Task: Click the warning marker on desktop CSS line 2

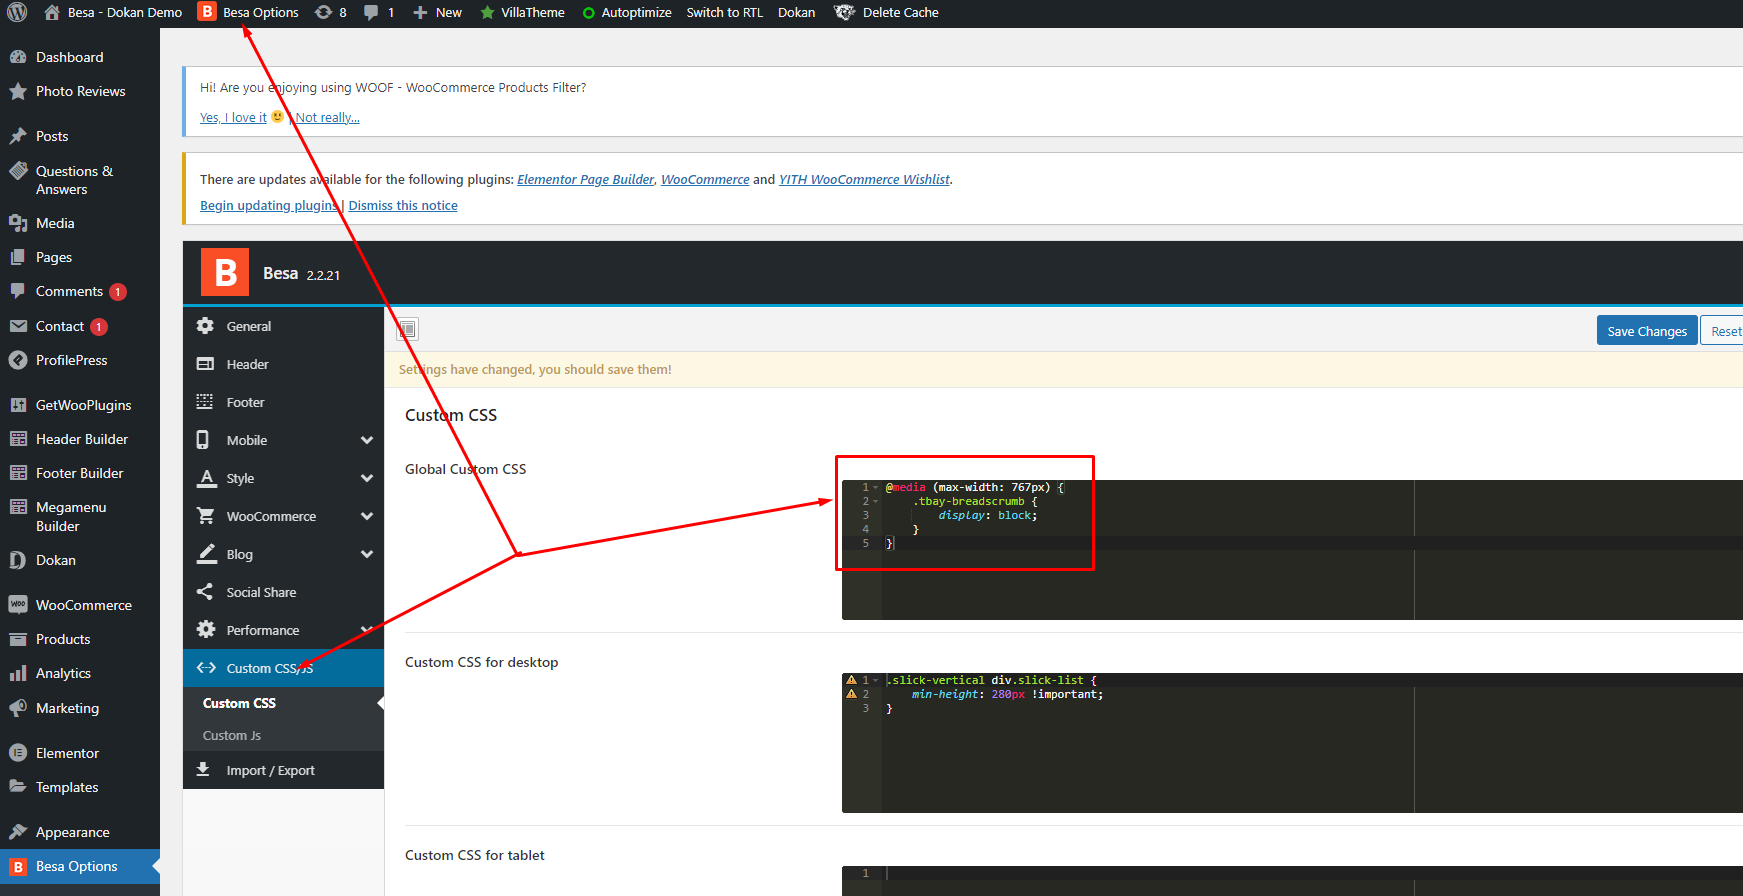Action: click(851, 694)
